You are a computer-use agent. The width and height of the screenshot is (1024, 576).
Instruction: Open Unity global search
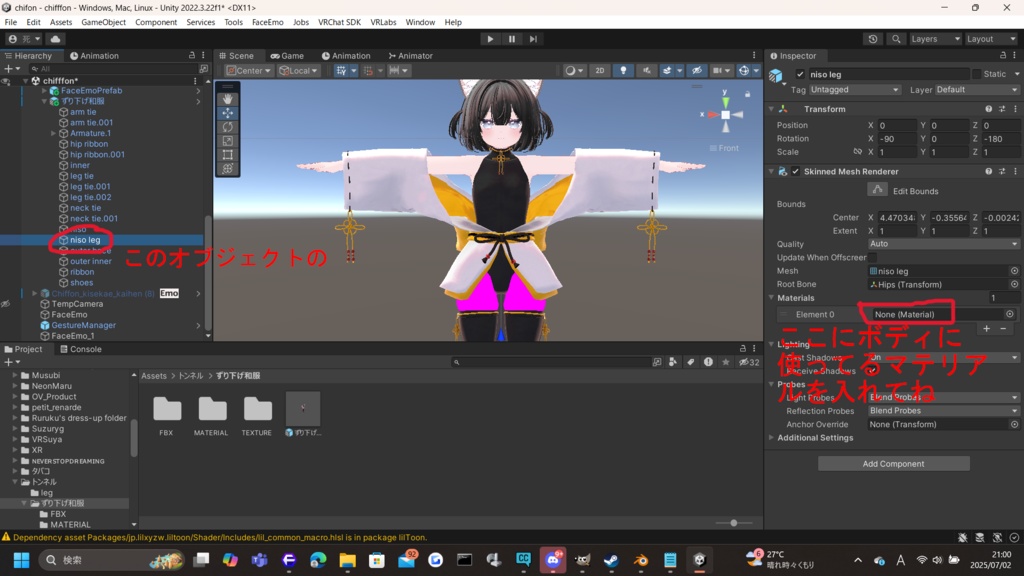(x=896, y=39)
